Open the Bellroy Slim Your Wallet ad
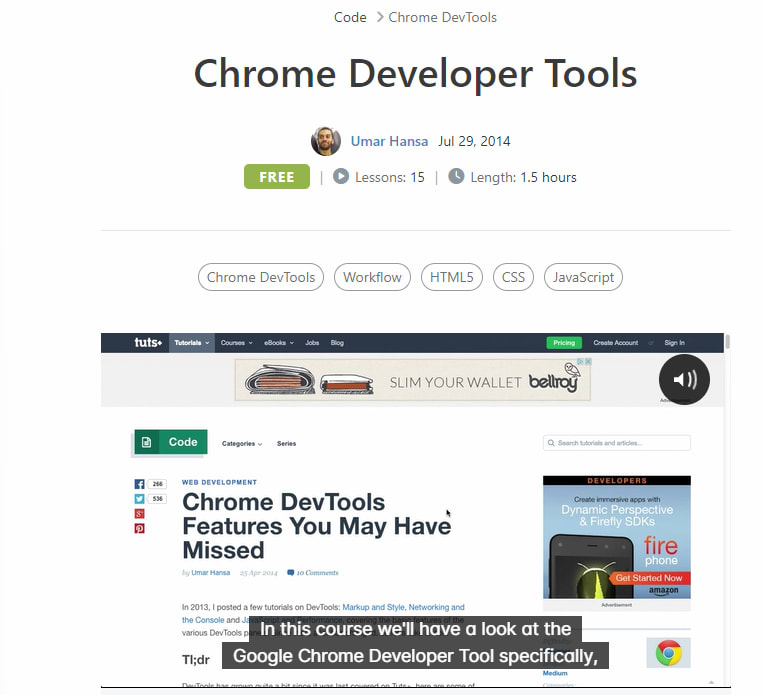 coord(412,380)
